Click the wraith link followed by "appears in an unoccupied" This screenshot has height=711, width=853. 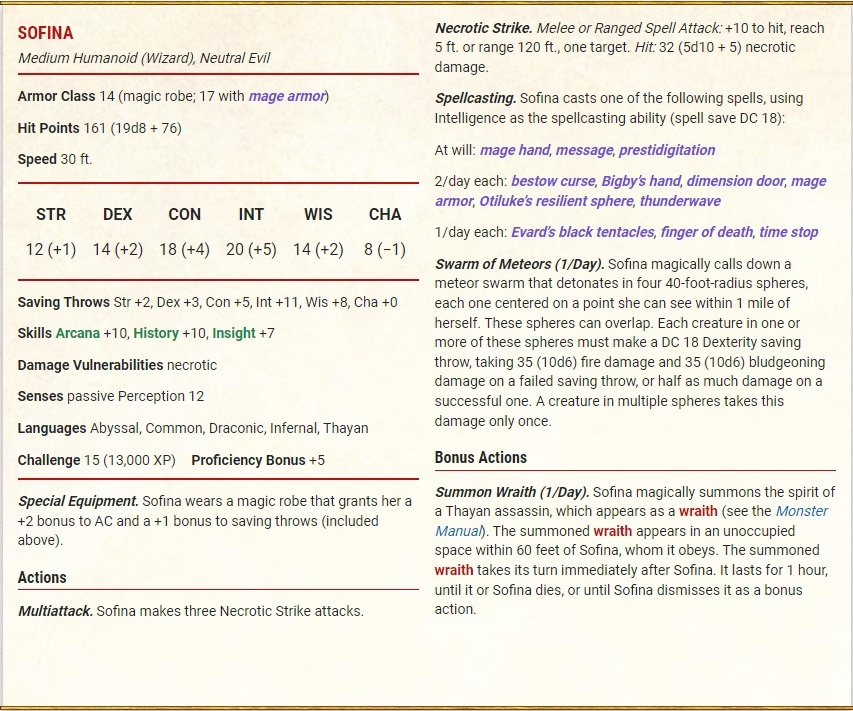613,531
